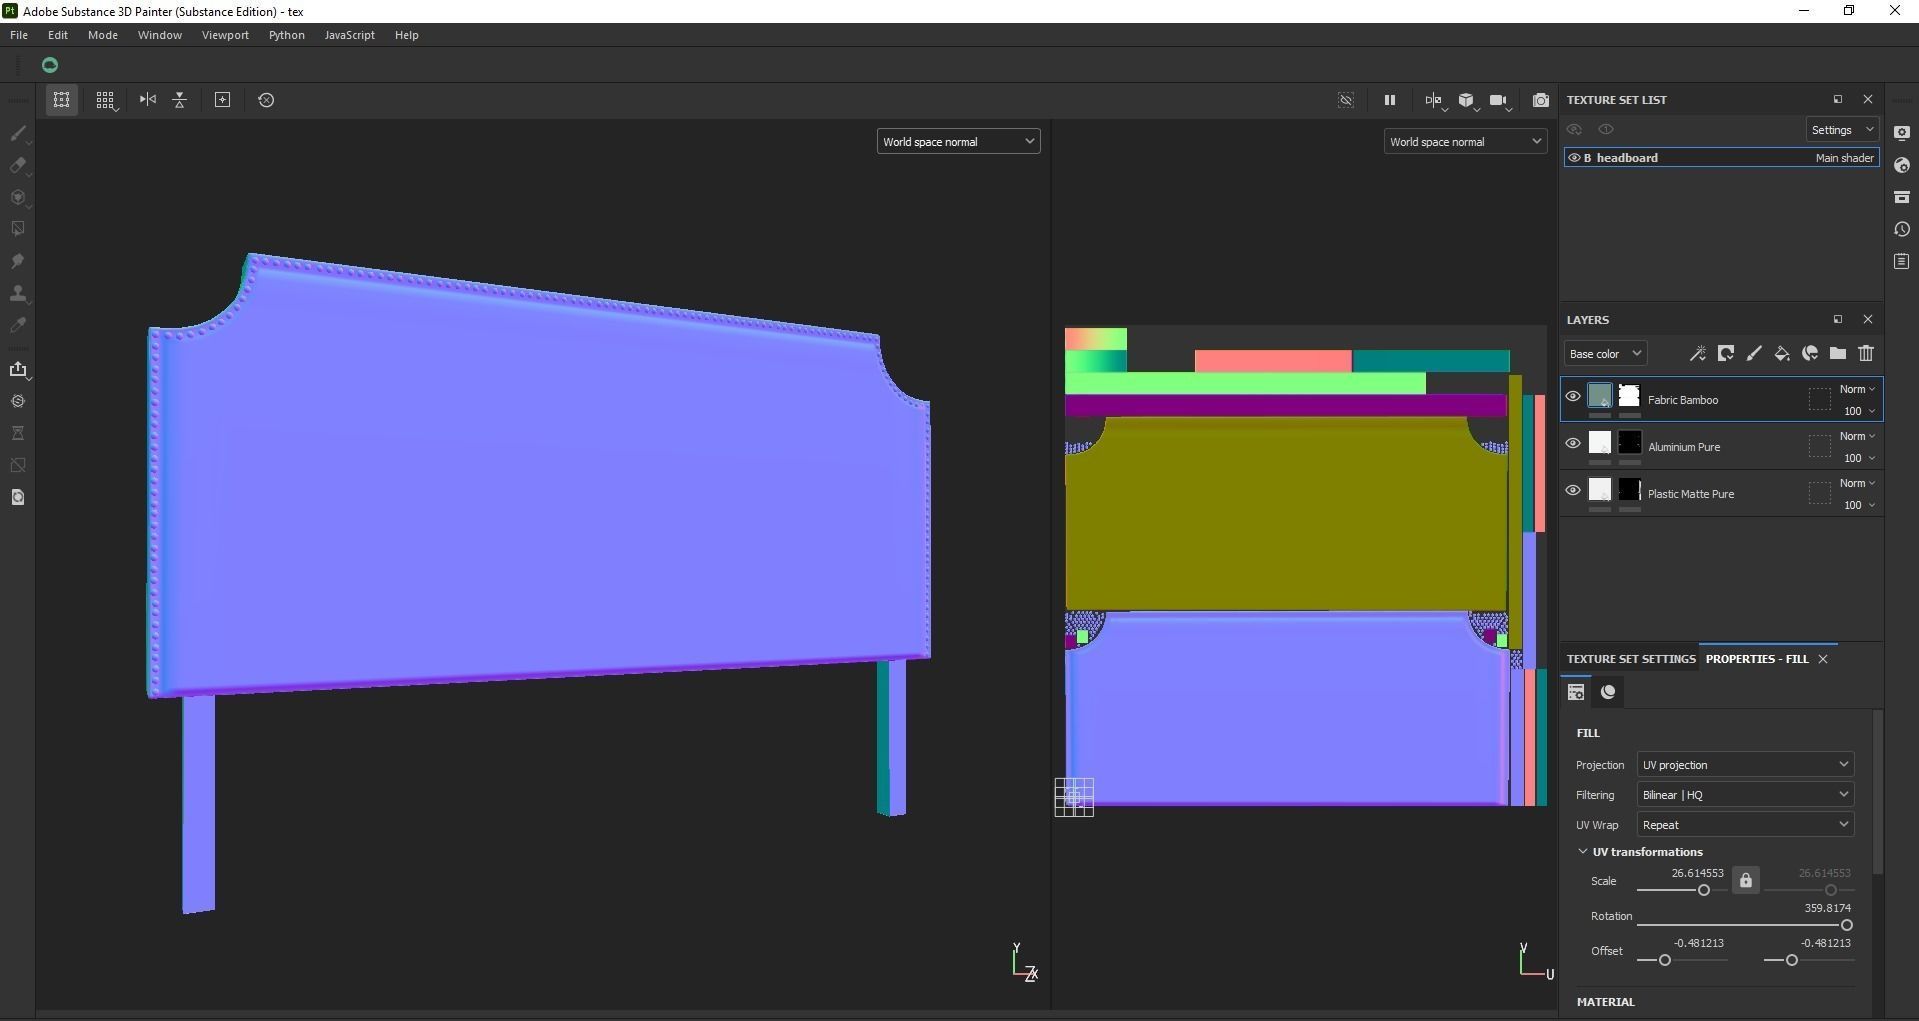This screenshot has height=1021, width=1919.
Task: Open Fabric Bamboo blend mode dropdown
Action: click(1857, 389)
